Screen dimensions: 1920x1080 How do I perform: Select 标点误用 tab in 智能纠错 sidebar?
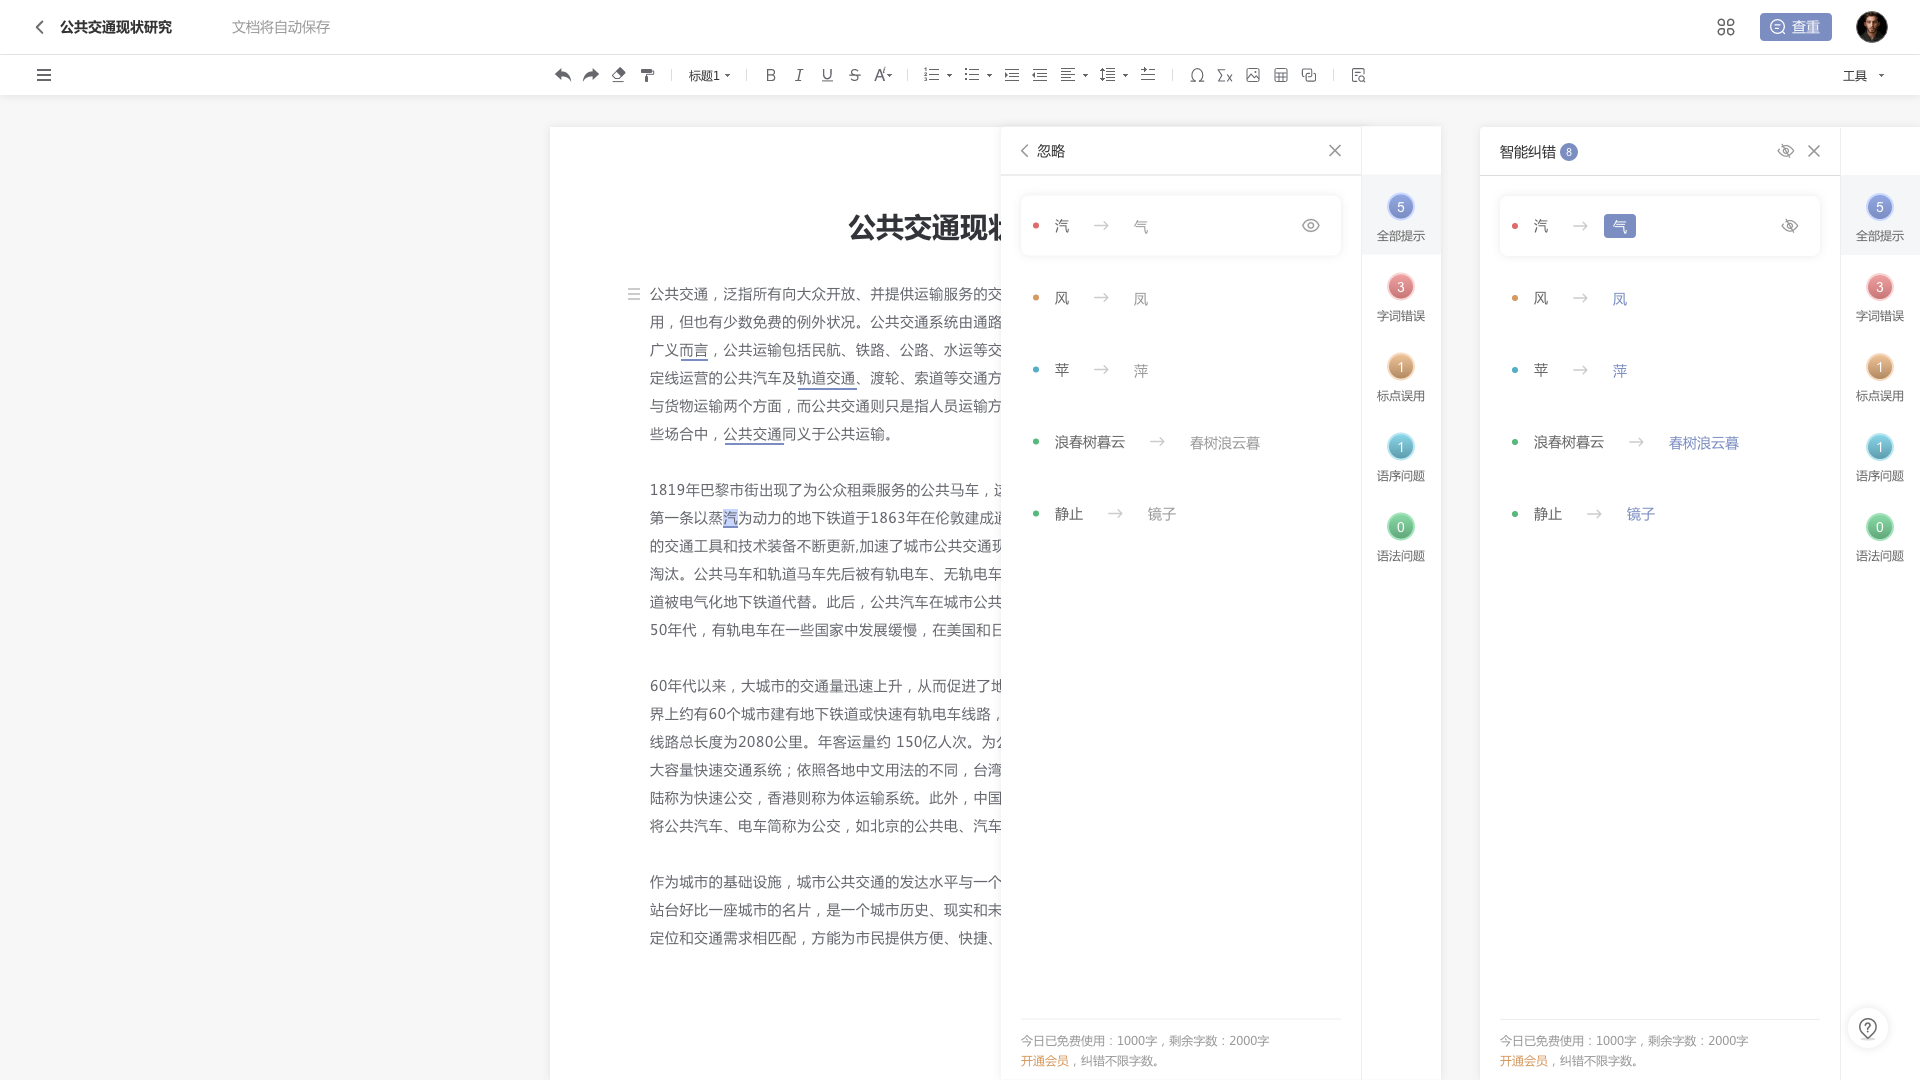1880,376
